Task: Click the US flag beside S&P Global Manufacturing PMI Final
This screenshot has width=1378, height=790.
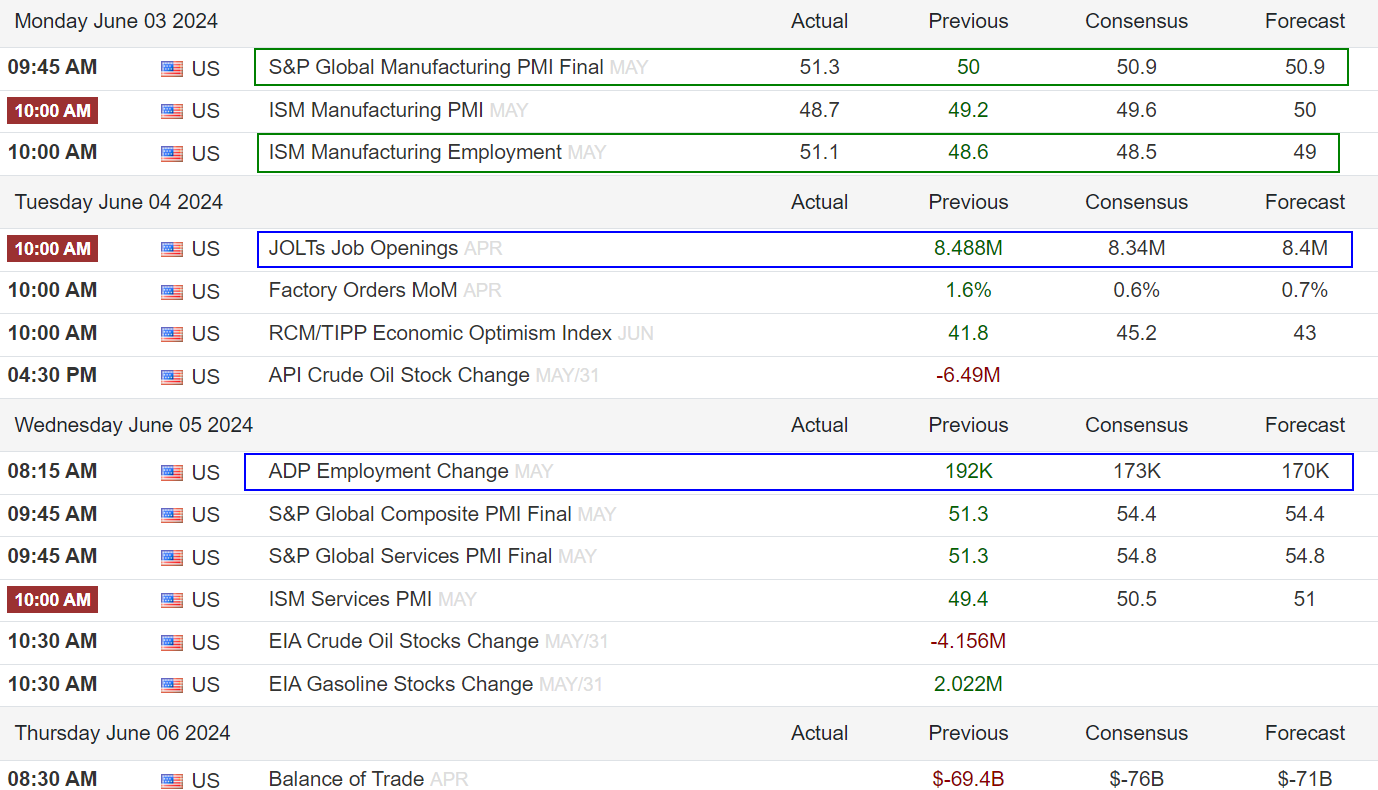Action: tap(172, 69)
